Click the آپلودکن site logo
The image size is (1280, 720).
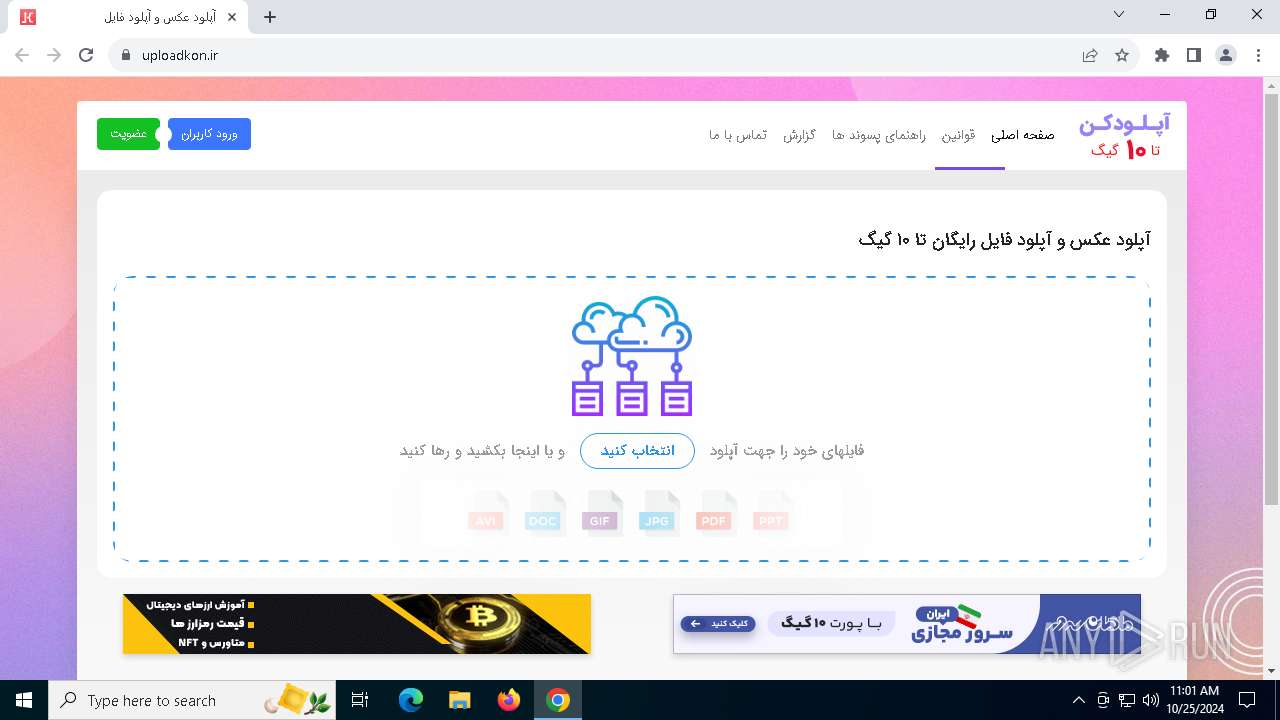[x=1125, y=136]
